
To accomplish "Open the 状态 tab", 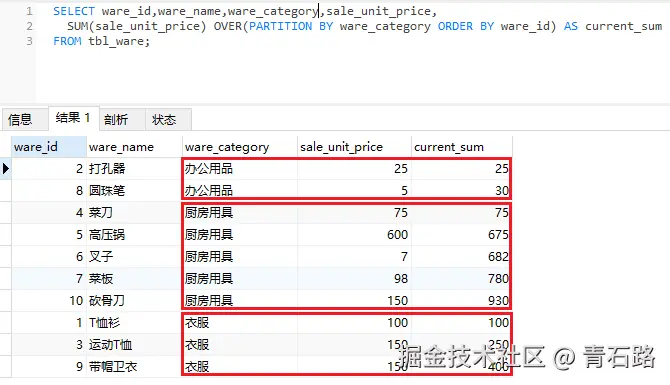I will (168, 119).
